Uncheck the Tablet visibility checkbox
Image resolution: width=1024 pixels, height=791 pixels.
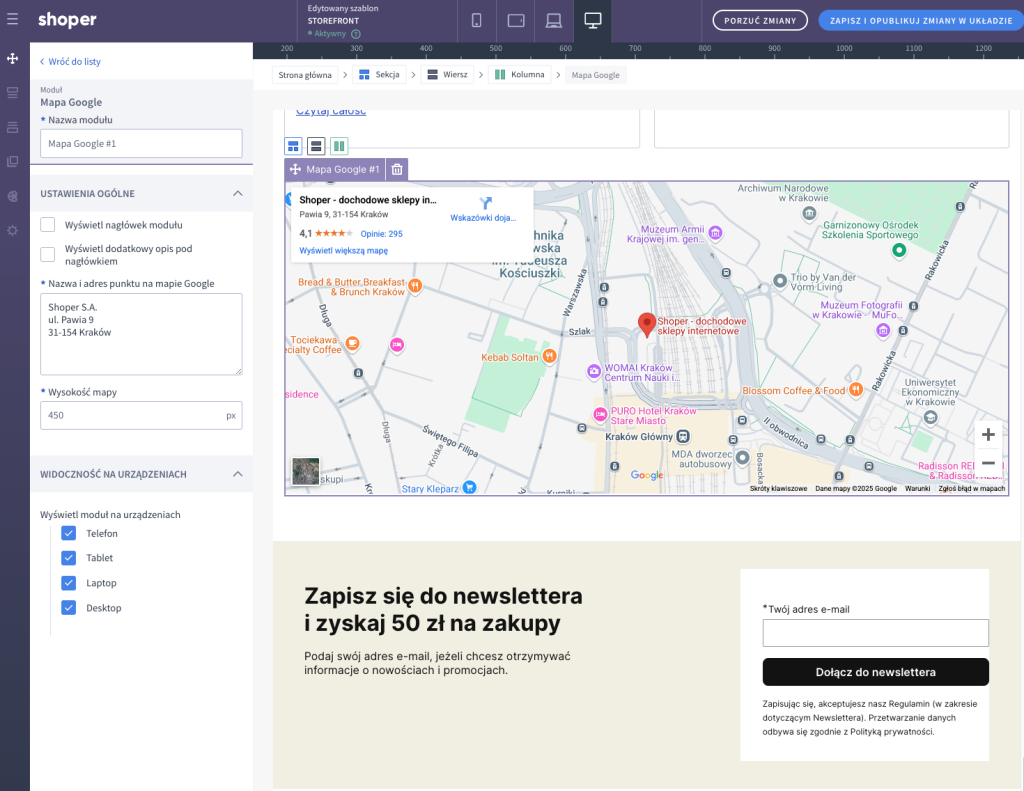(69, 558)
